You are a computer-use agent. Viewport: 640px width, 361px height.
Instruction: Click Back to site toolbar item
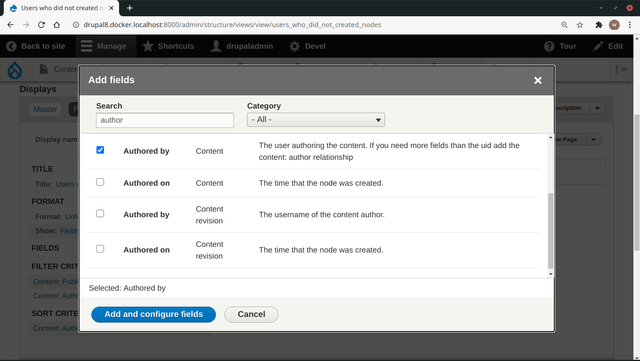click(x=36, y=46)
